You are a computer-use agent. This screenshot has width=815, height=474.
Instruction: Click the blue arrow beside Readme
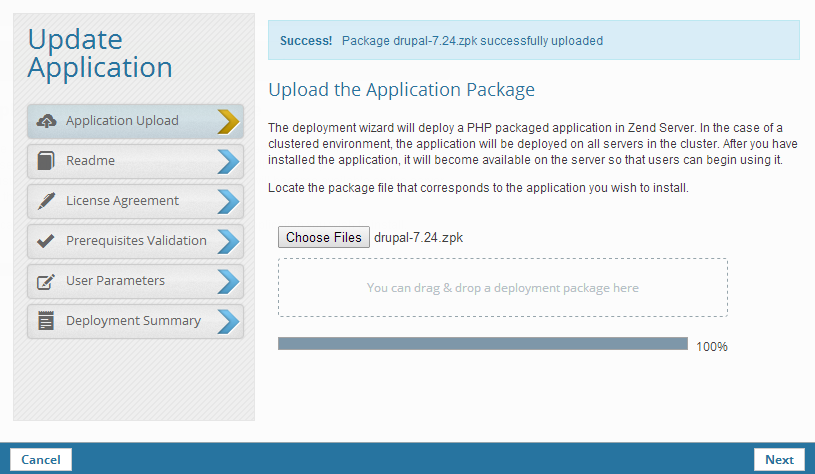click(228, 161)
